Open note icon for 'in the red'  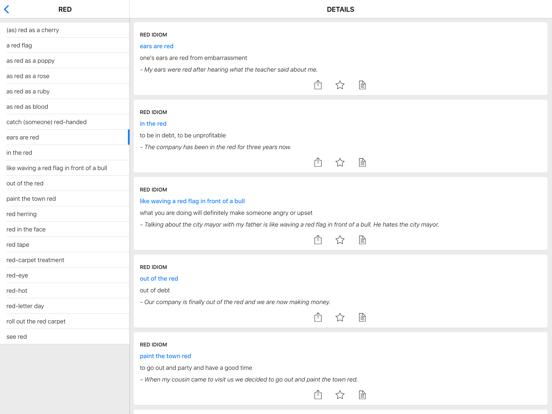point(362,162)
